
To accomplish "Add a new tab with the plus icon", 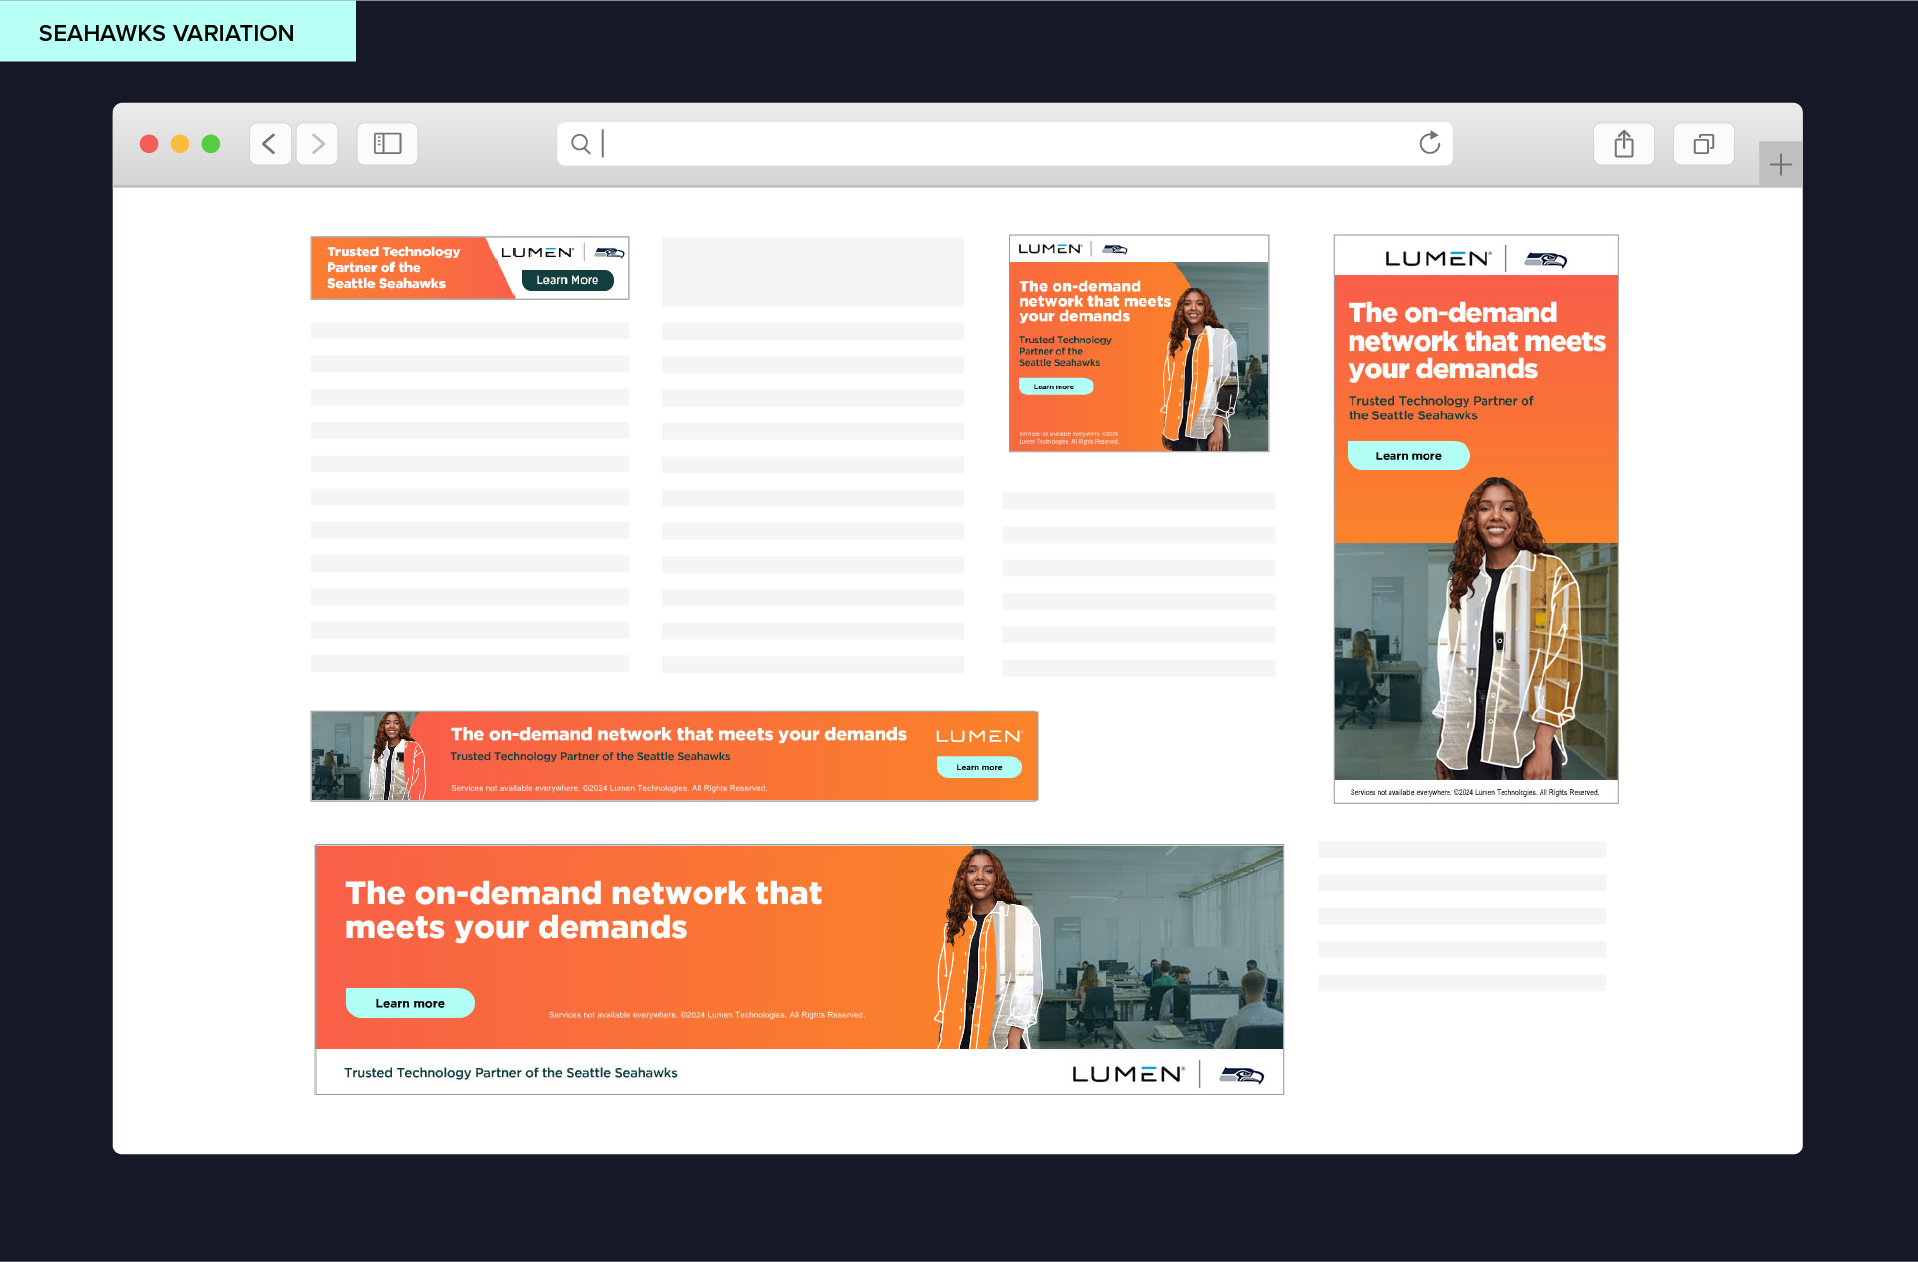I will click(x=1780, y=164).
